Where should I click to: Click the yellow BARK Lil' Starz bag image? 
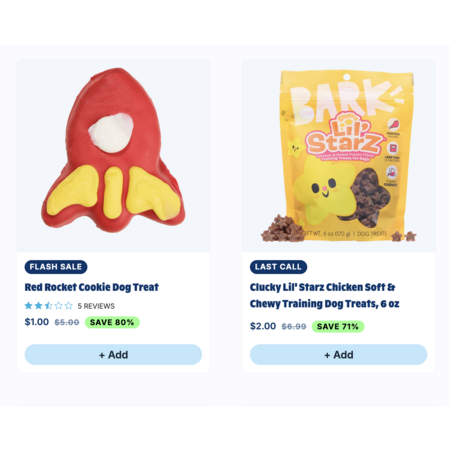coord(339,156)
